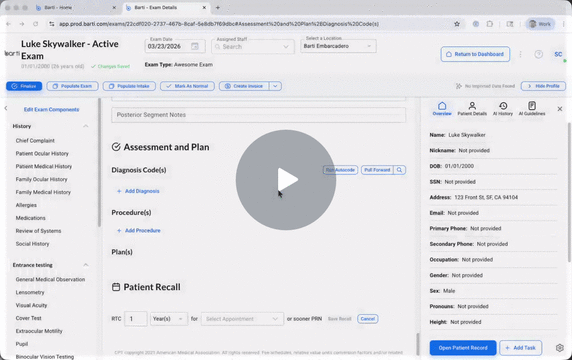572x360 pixels.
Task: Go to Cover Test section
Action: 28,318
